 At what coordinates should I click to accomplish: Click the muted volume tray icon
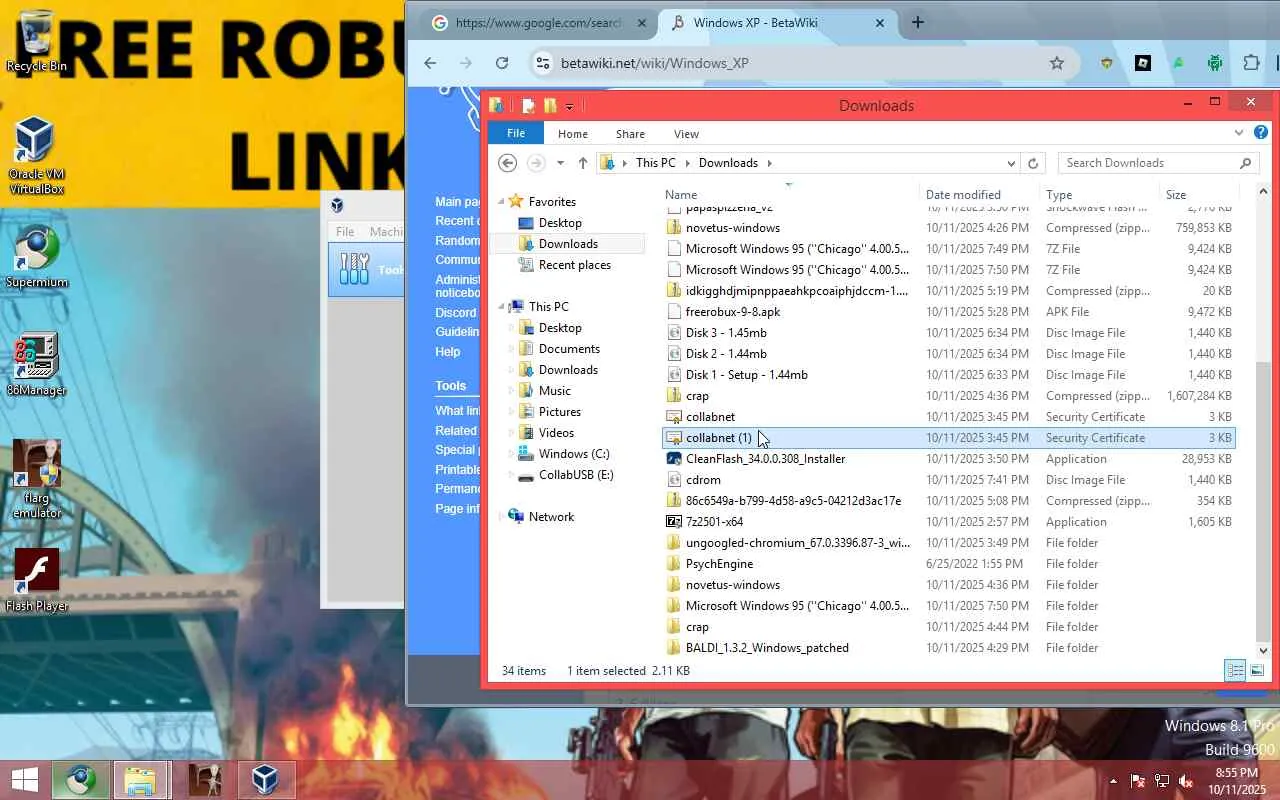[x=1186, y=781]
